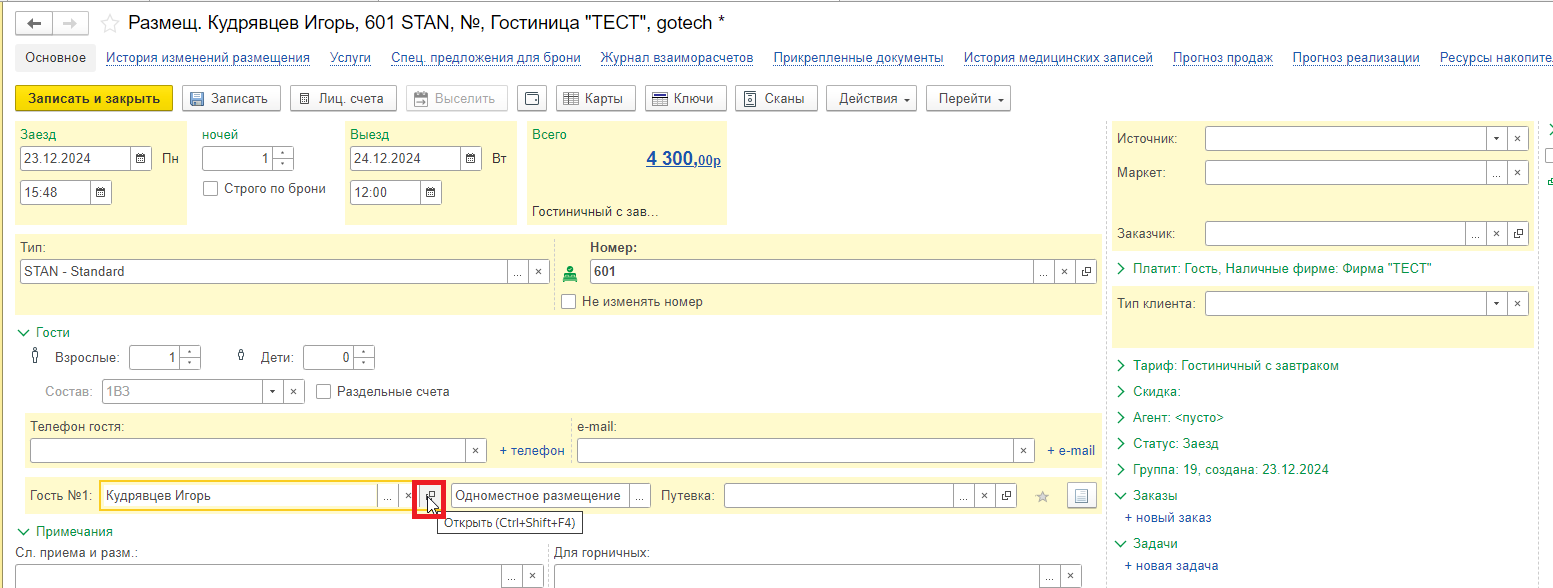Click the window icon button next to Выселить
The height and width of the screenshot is (588, 1553).
click(531, 98)
